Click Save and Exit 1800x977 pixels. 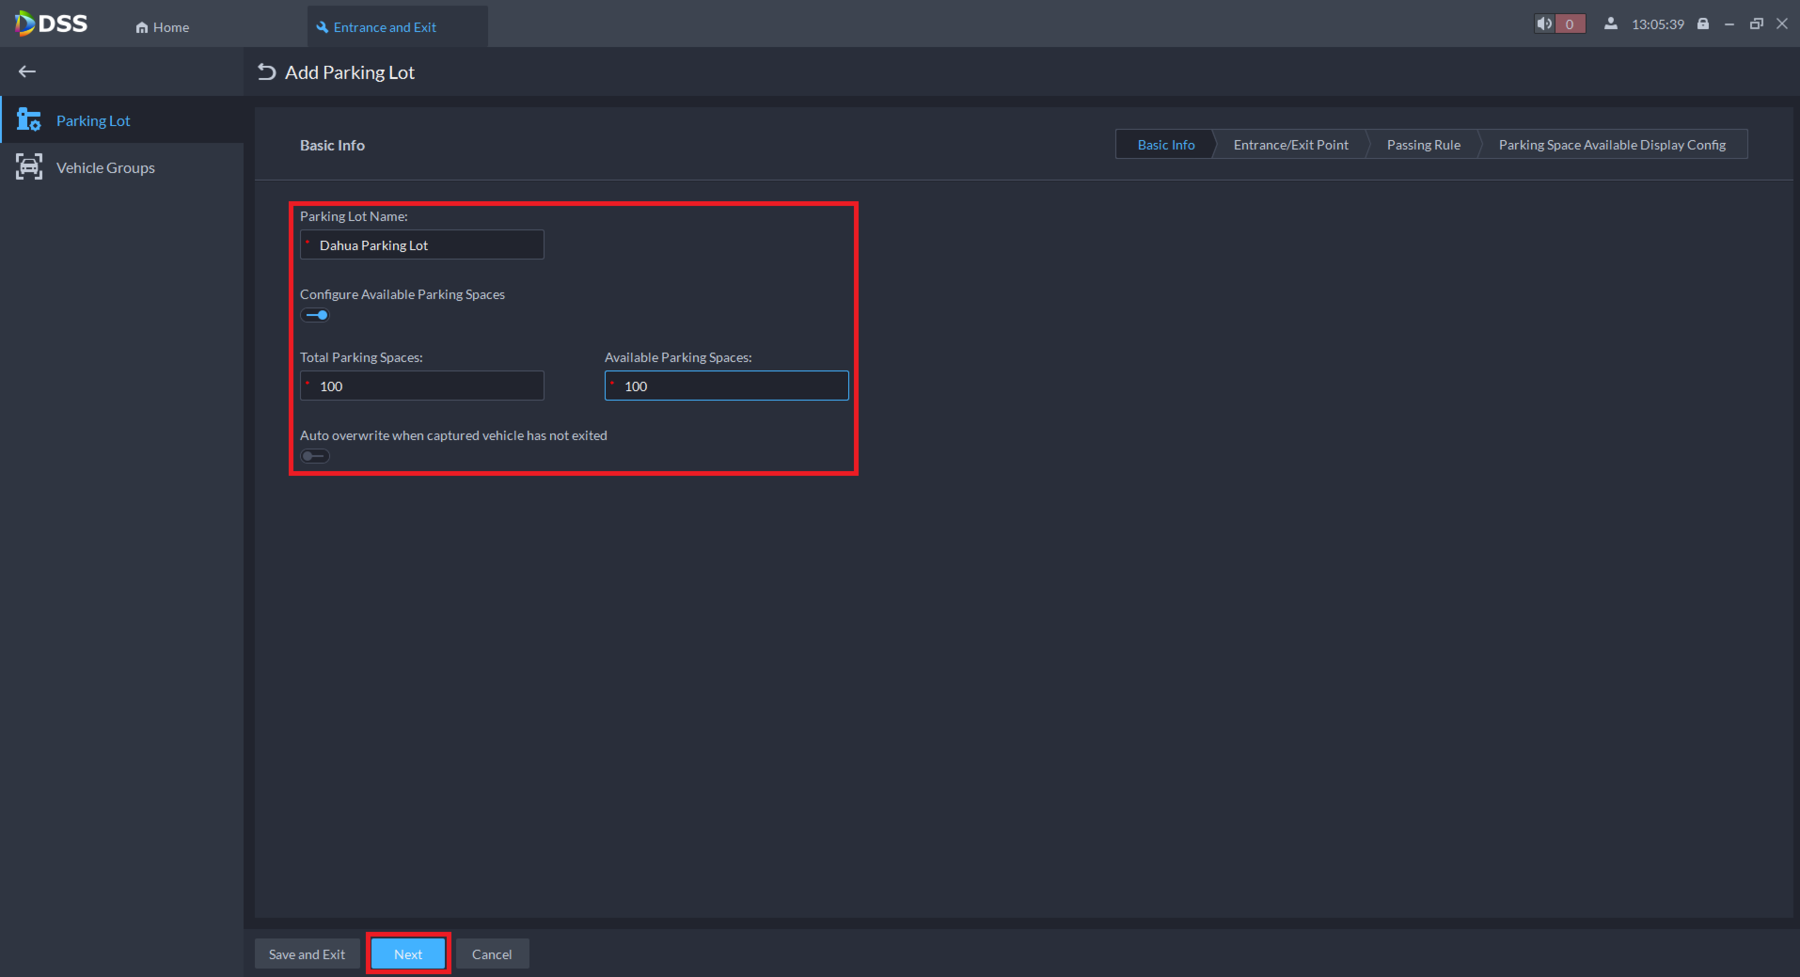(307, 954)
